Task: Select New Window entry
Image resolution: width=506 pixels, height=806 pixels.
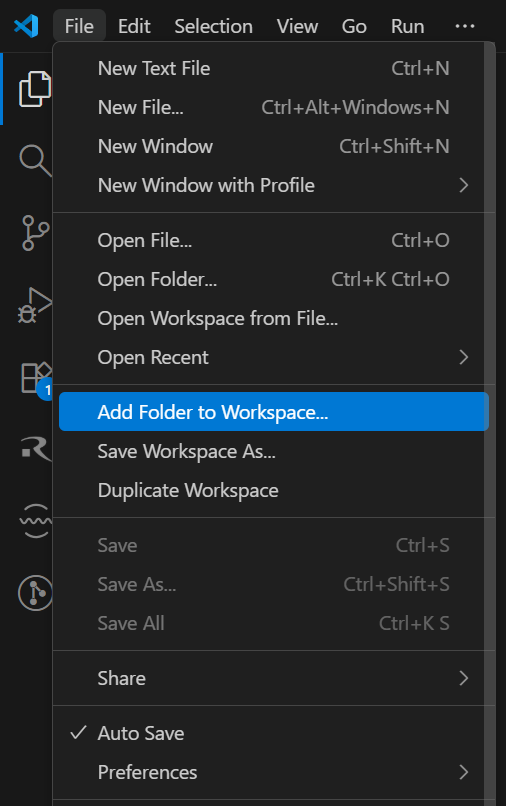Action: 274,146
